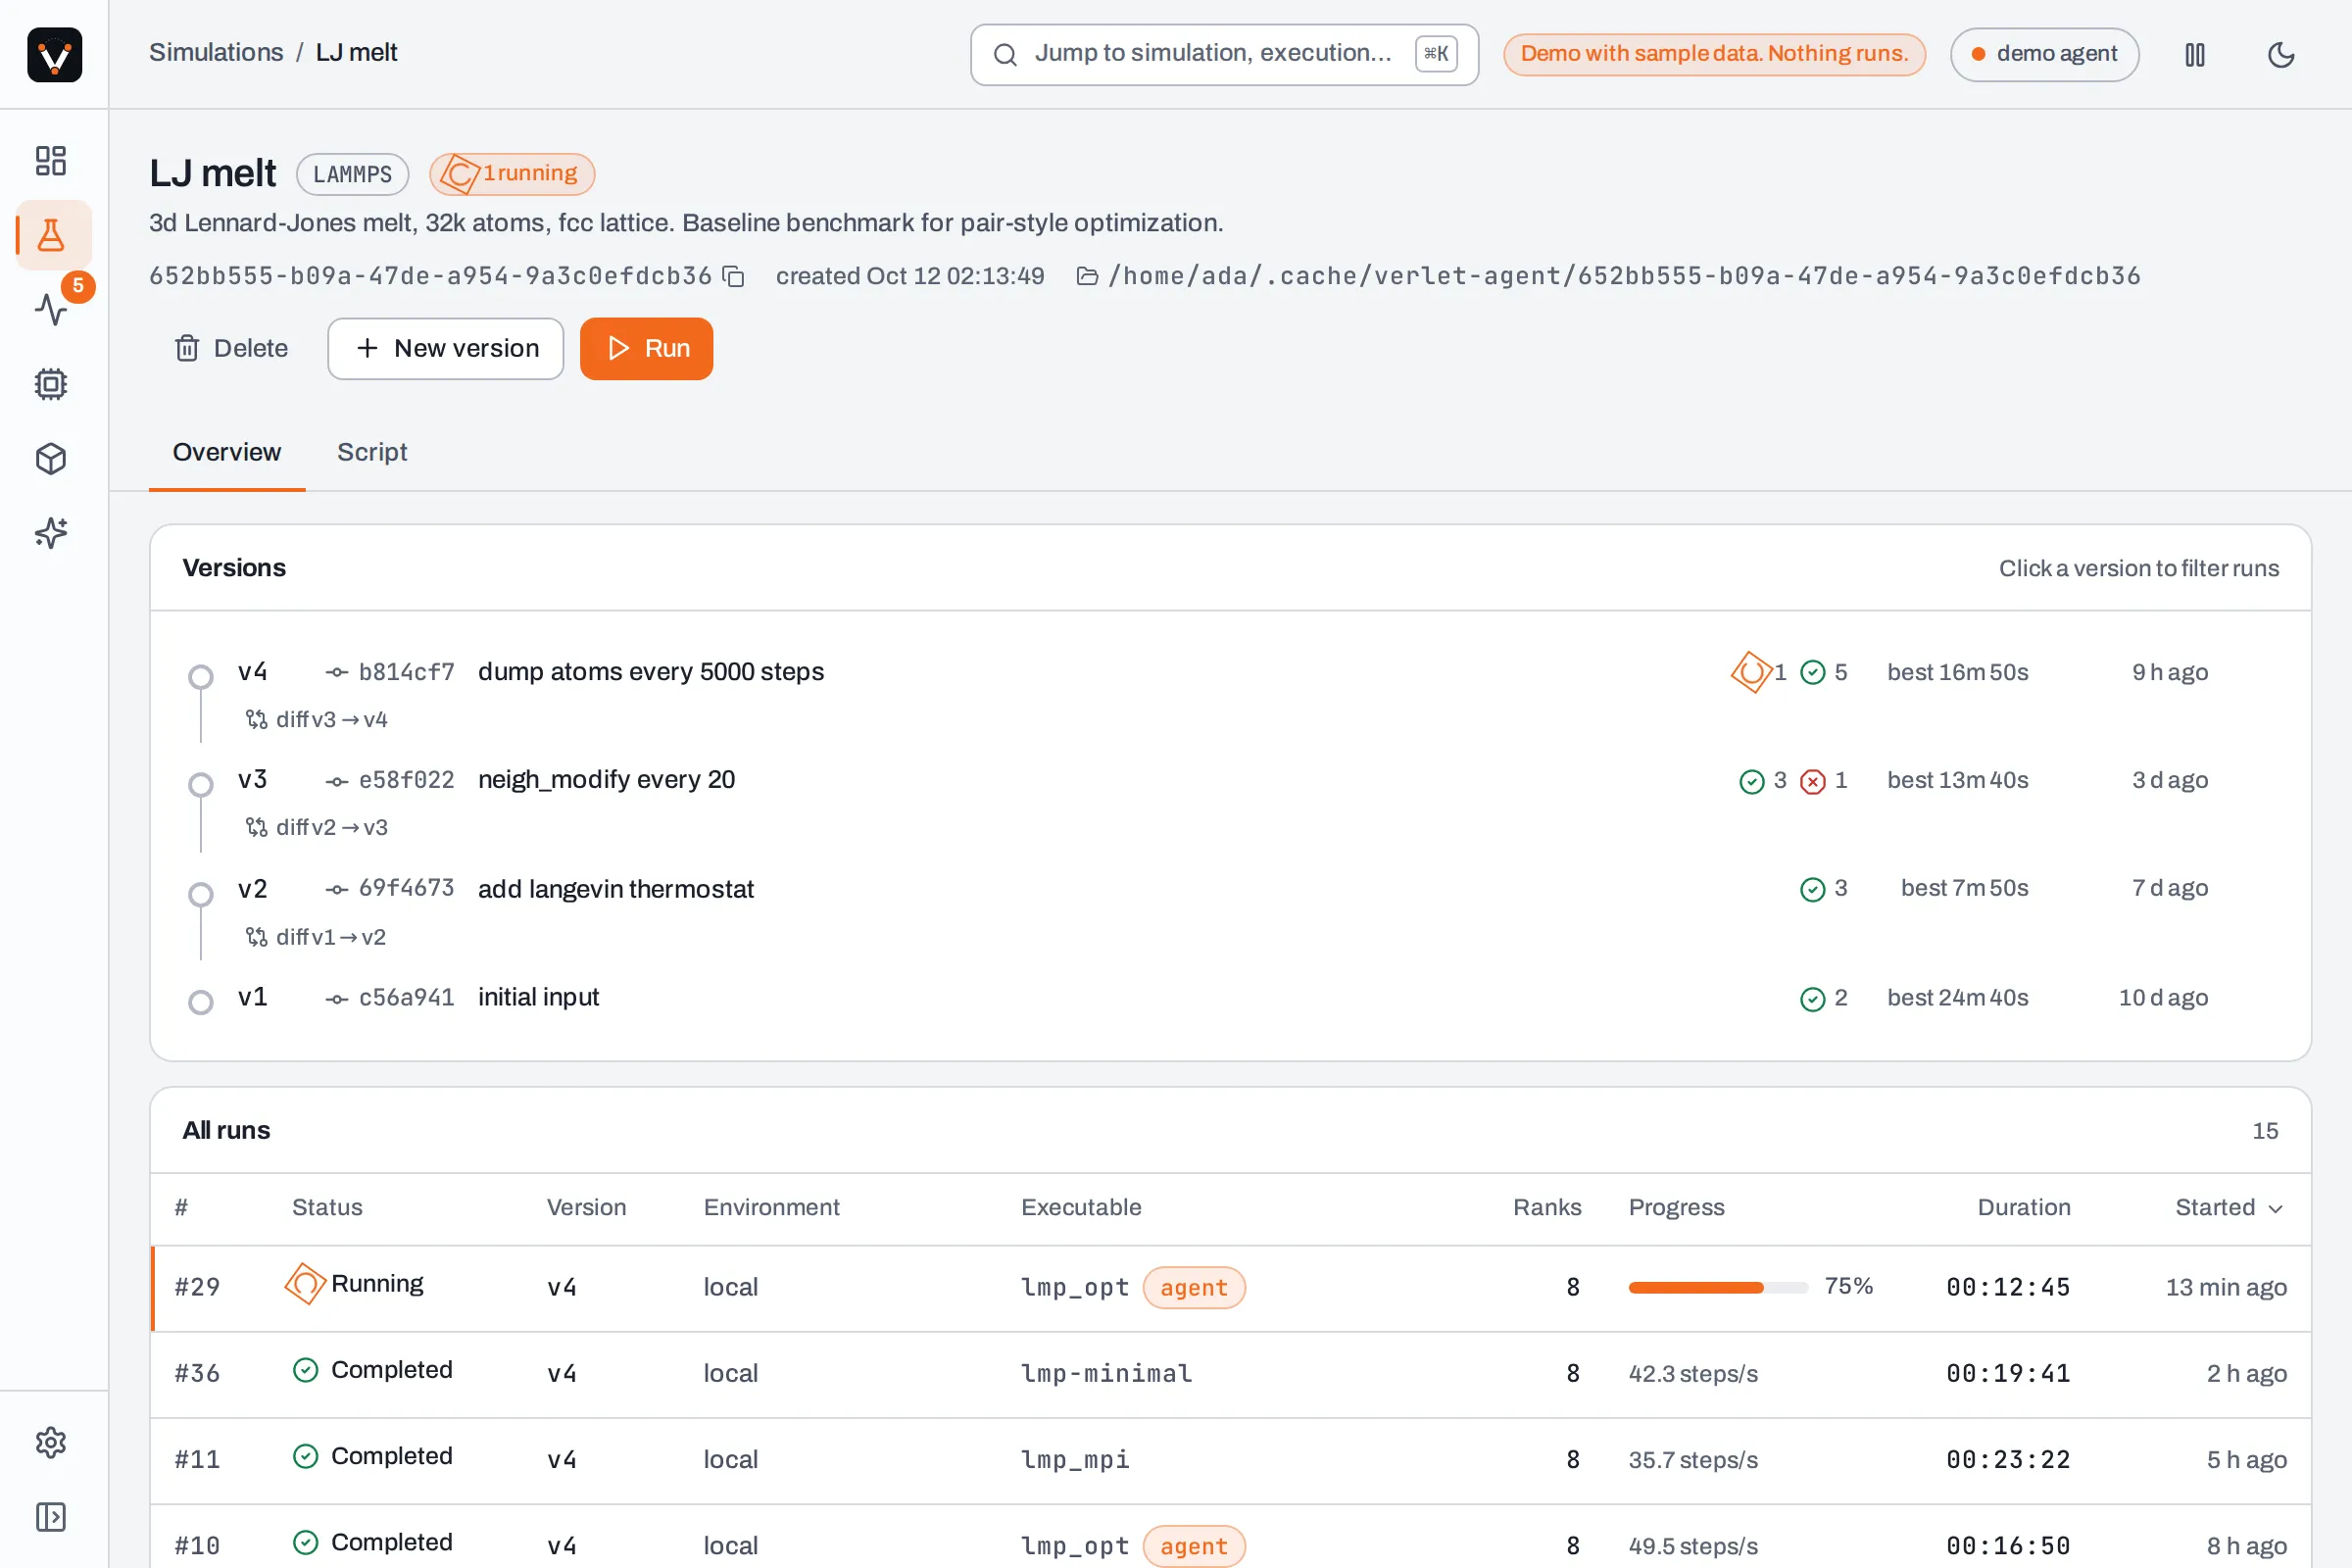Click Simulations breadcrumb link

pyautogui.click(x=216, y=52)
